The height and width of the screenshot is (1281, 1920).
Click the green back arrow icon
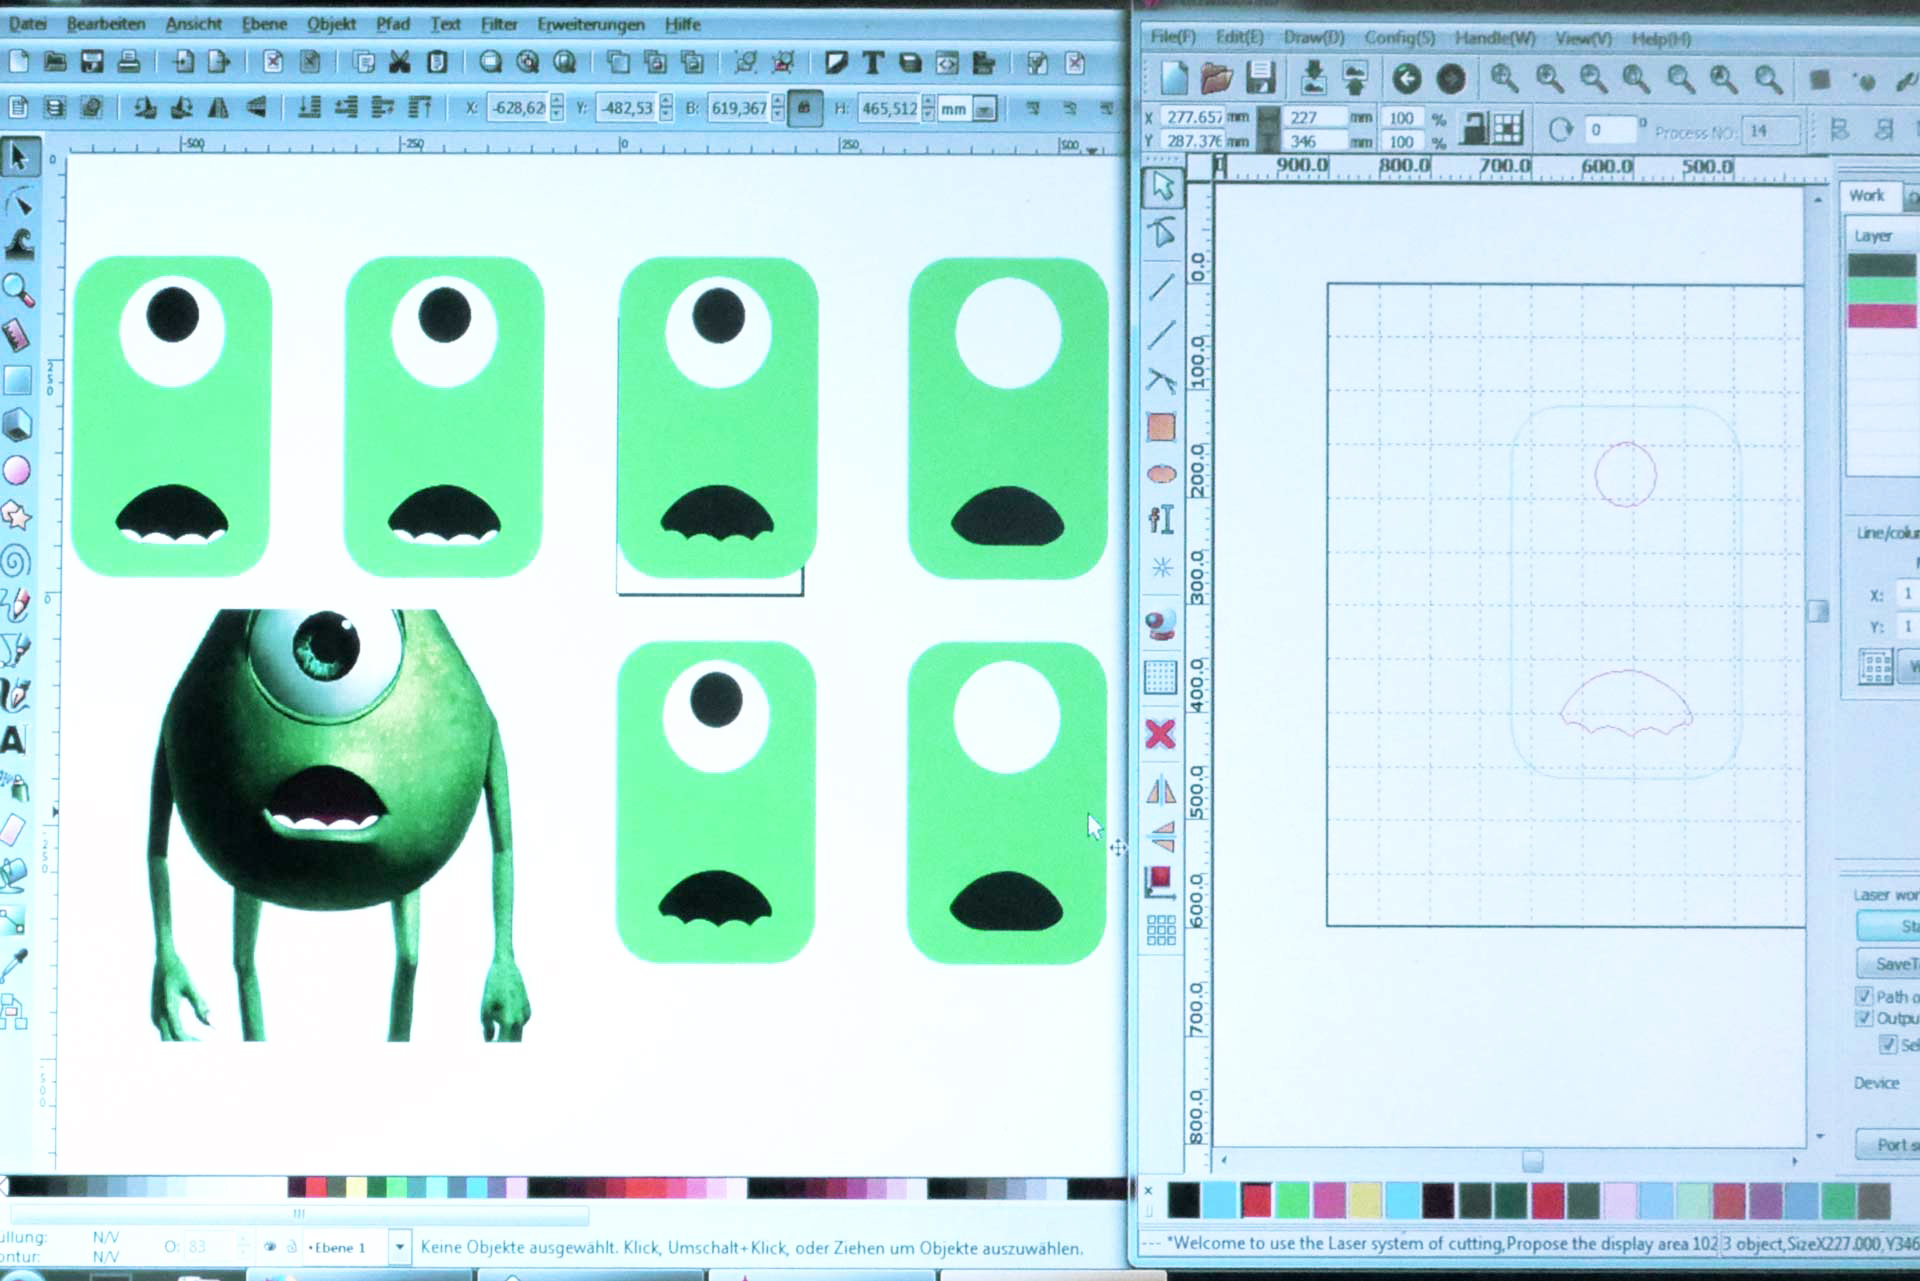click(x=1407, y=78)
